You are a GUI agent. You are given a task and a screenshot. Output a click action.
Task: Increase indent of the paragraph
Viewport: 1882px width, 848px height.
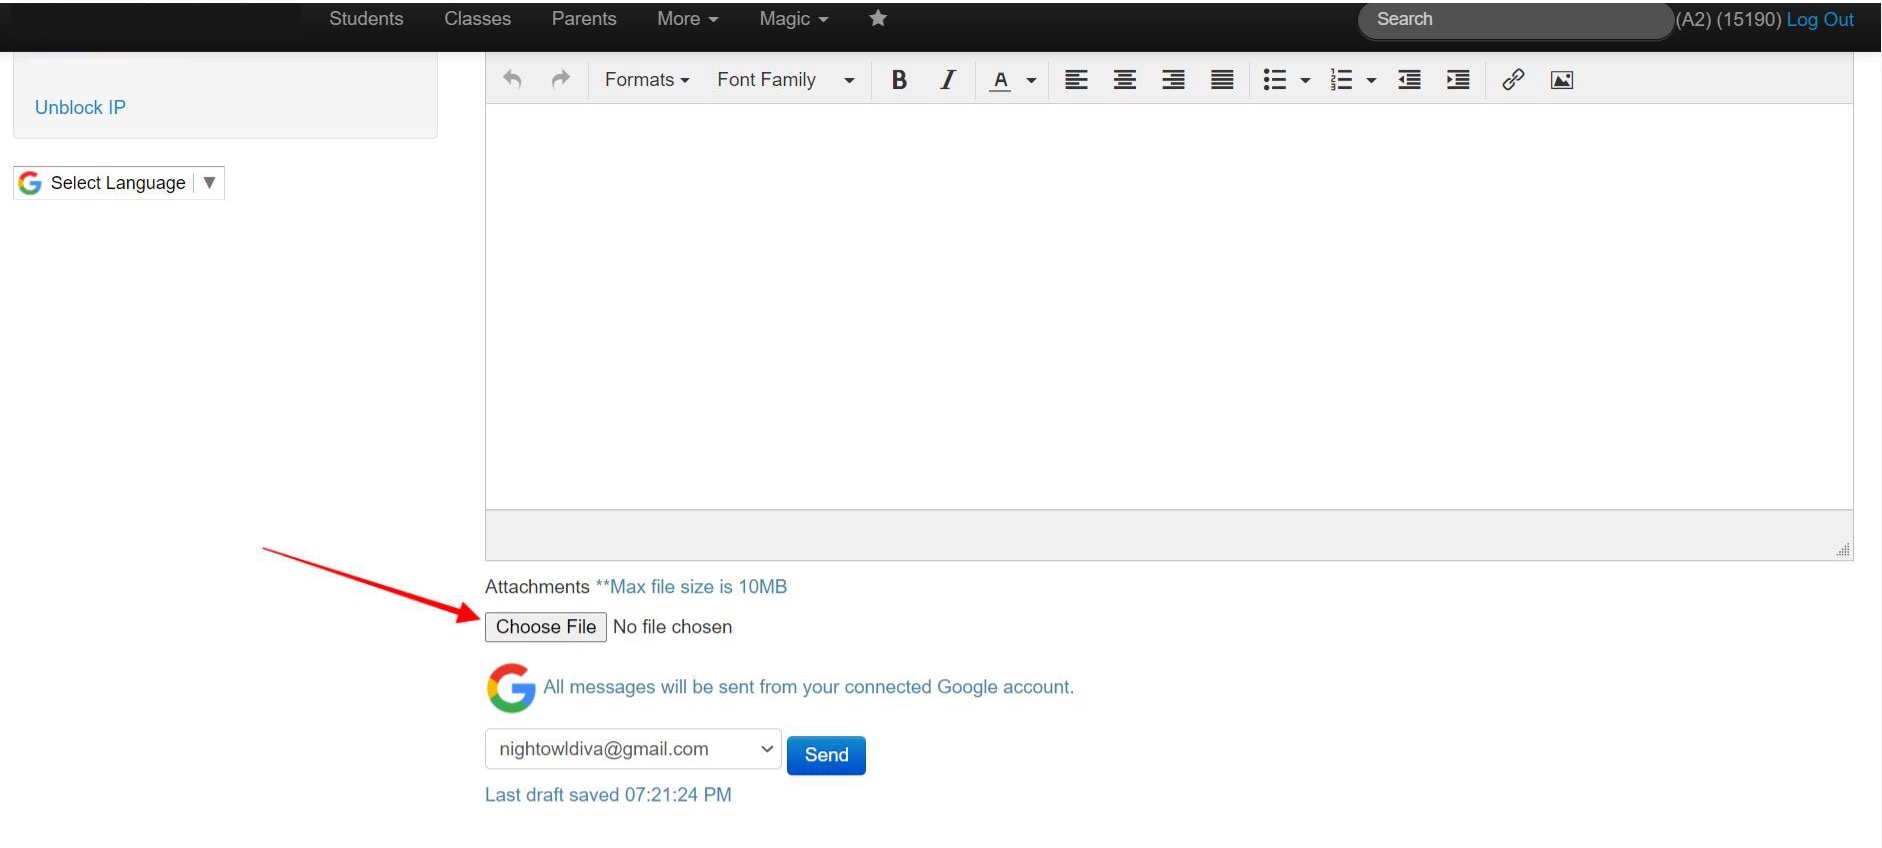[1458, 80]
